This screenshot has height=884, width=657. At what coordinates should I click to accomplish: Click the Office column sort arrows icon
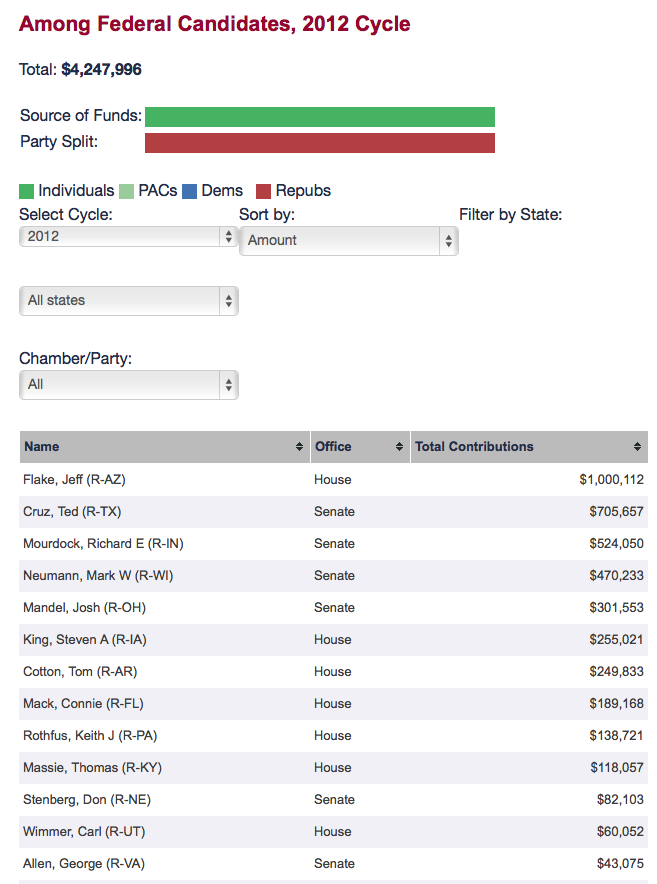point(399,447)
